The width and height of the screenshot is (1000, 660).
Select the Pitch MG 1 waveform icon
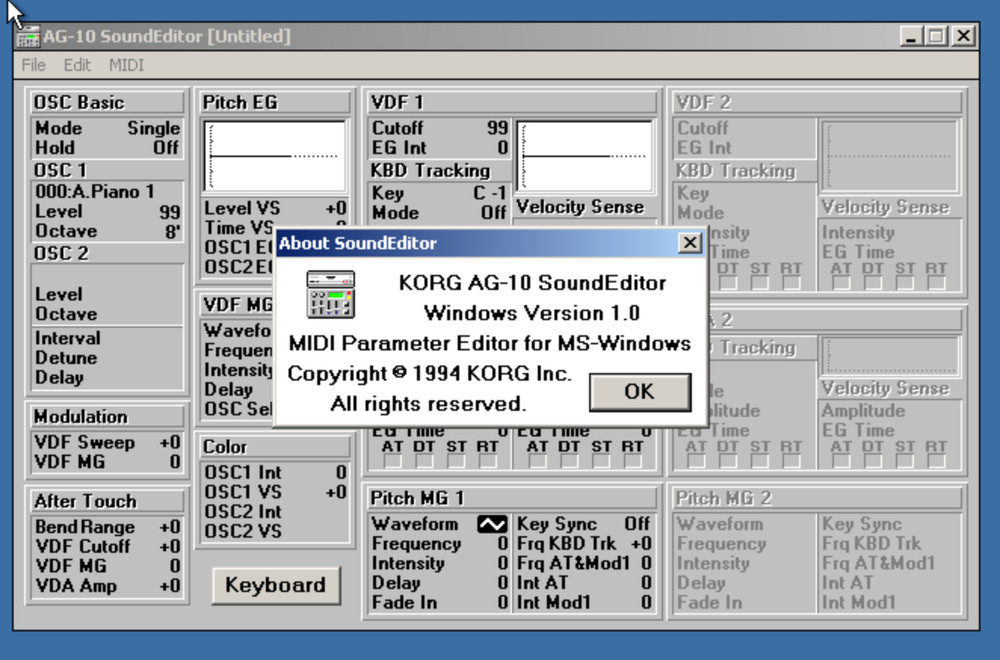[492, 524]
